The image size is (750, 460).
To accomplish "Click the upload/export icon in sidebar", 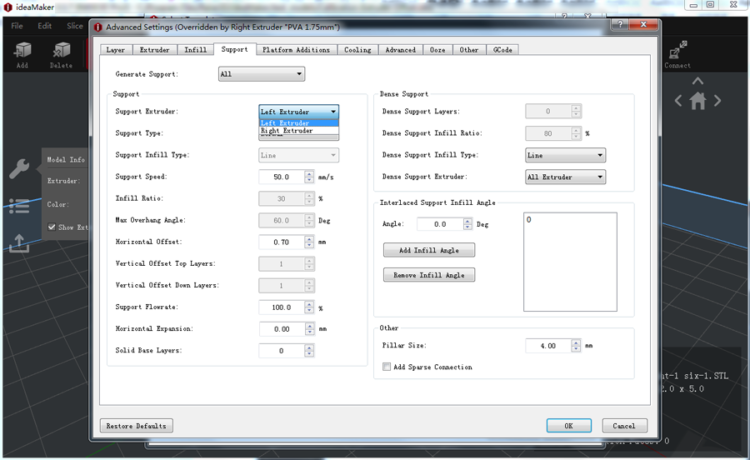I will click(x=19, y=243).
